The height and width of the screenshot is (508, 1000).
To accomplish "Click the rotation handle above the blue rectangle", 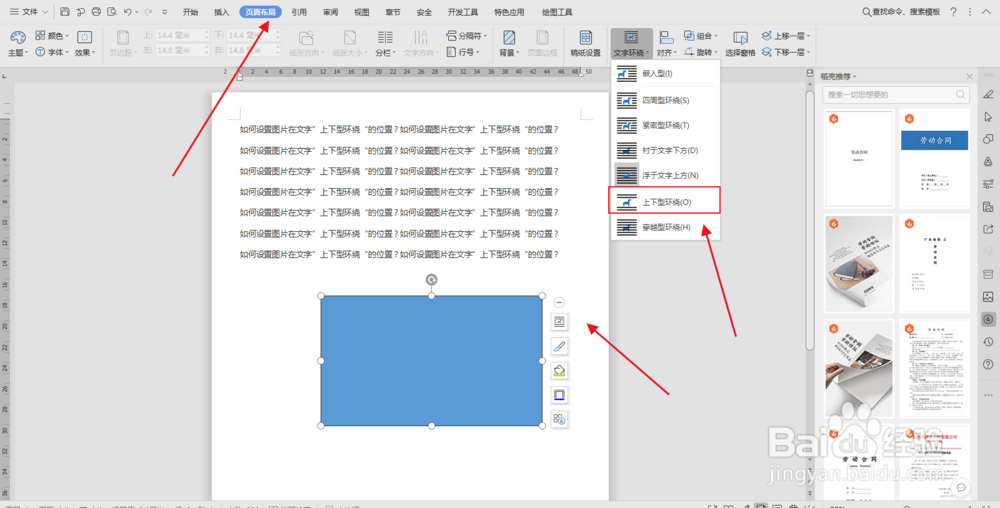I will click(x=432, y=279).
